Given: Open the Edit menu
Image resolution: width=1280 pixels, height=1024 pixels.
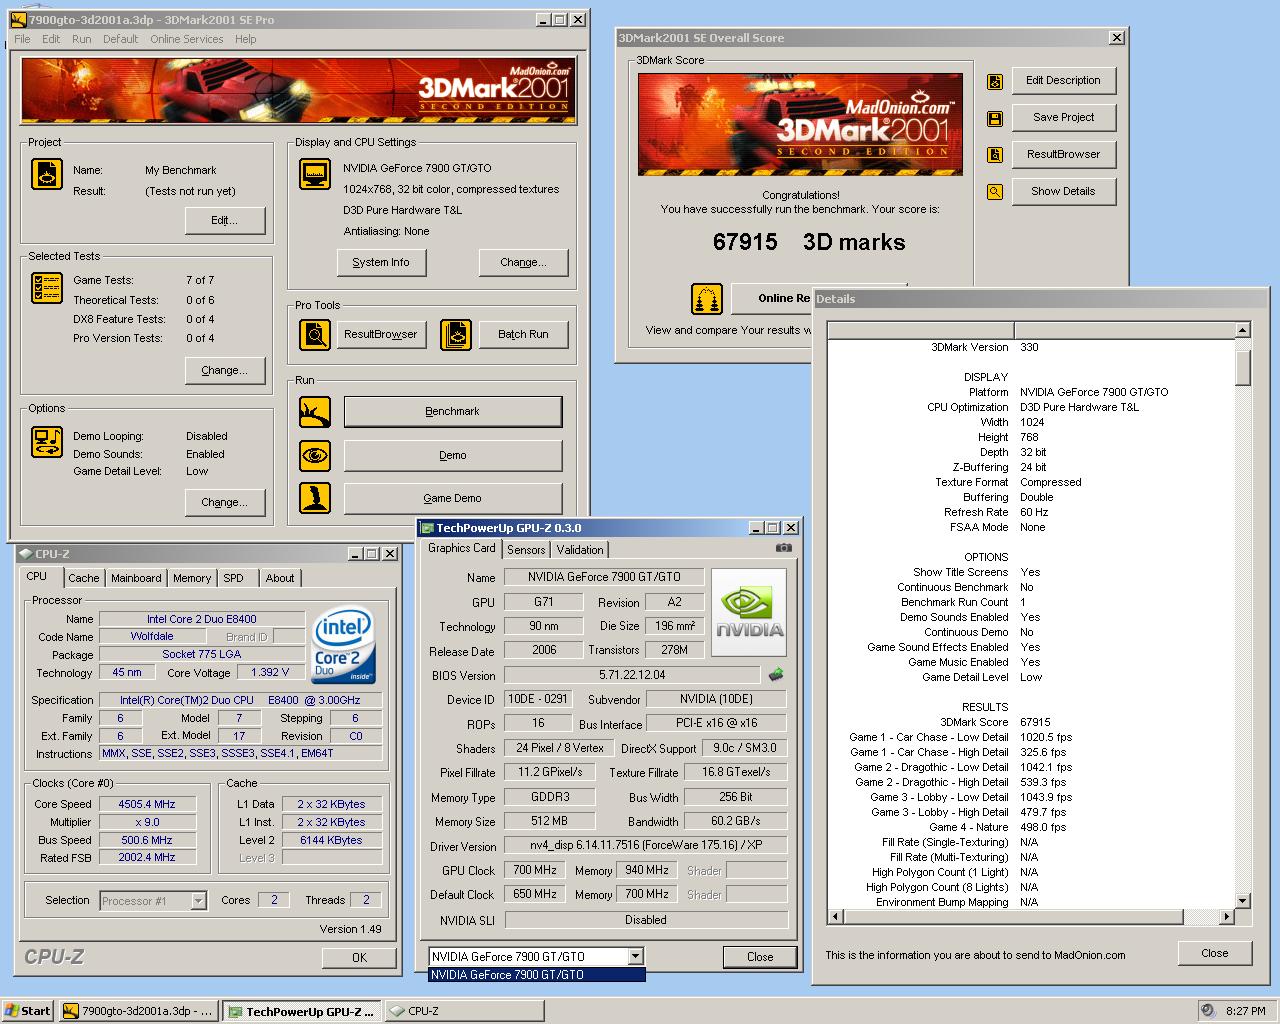Looking at the screenshot, I should [51, 39].
